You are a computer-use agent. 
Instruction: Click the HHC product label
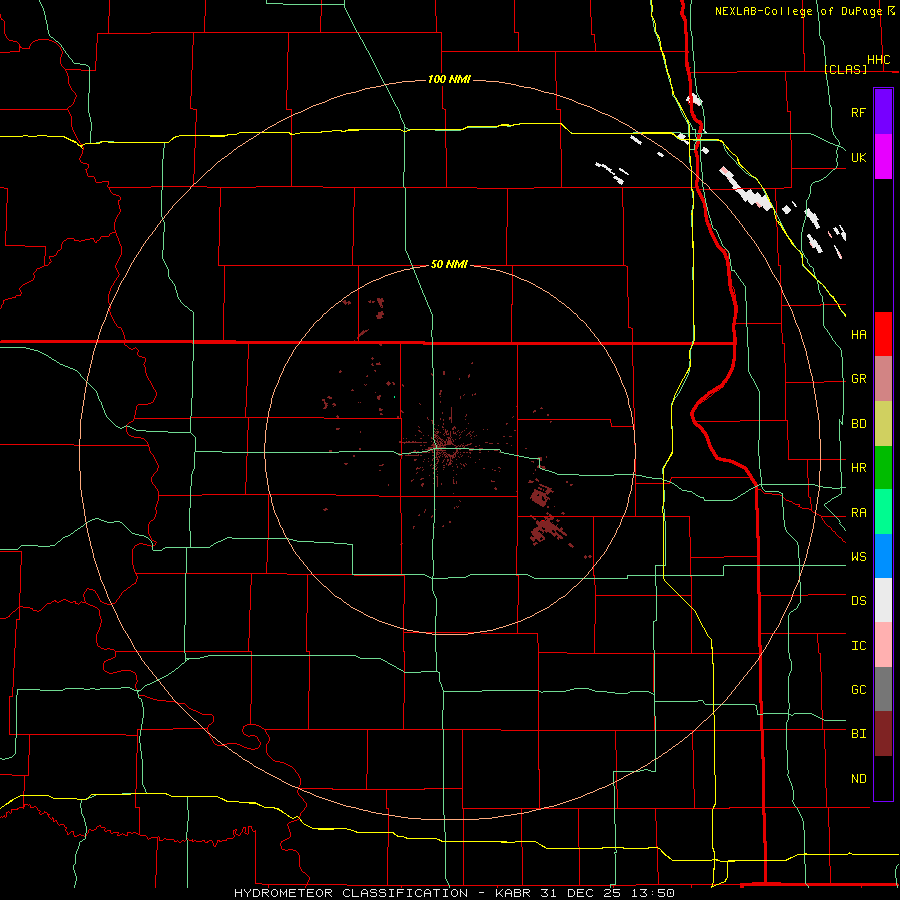[x=878, y=60]
